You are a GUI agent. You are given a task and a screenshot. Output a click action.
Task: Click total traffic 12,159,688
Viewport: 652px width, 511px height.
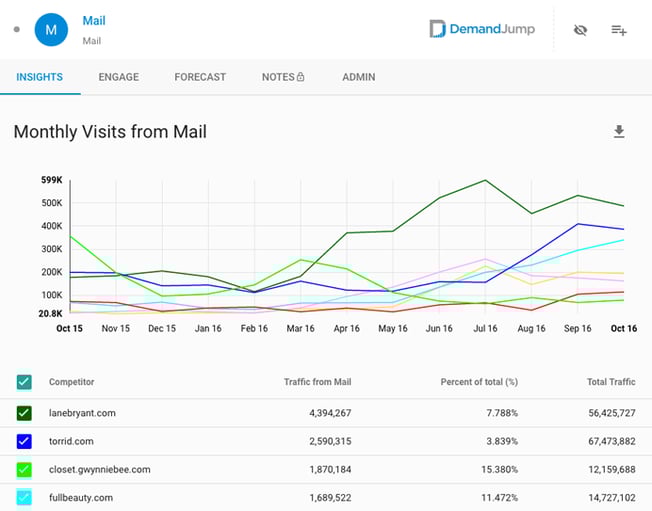click(x=612, y=469)
